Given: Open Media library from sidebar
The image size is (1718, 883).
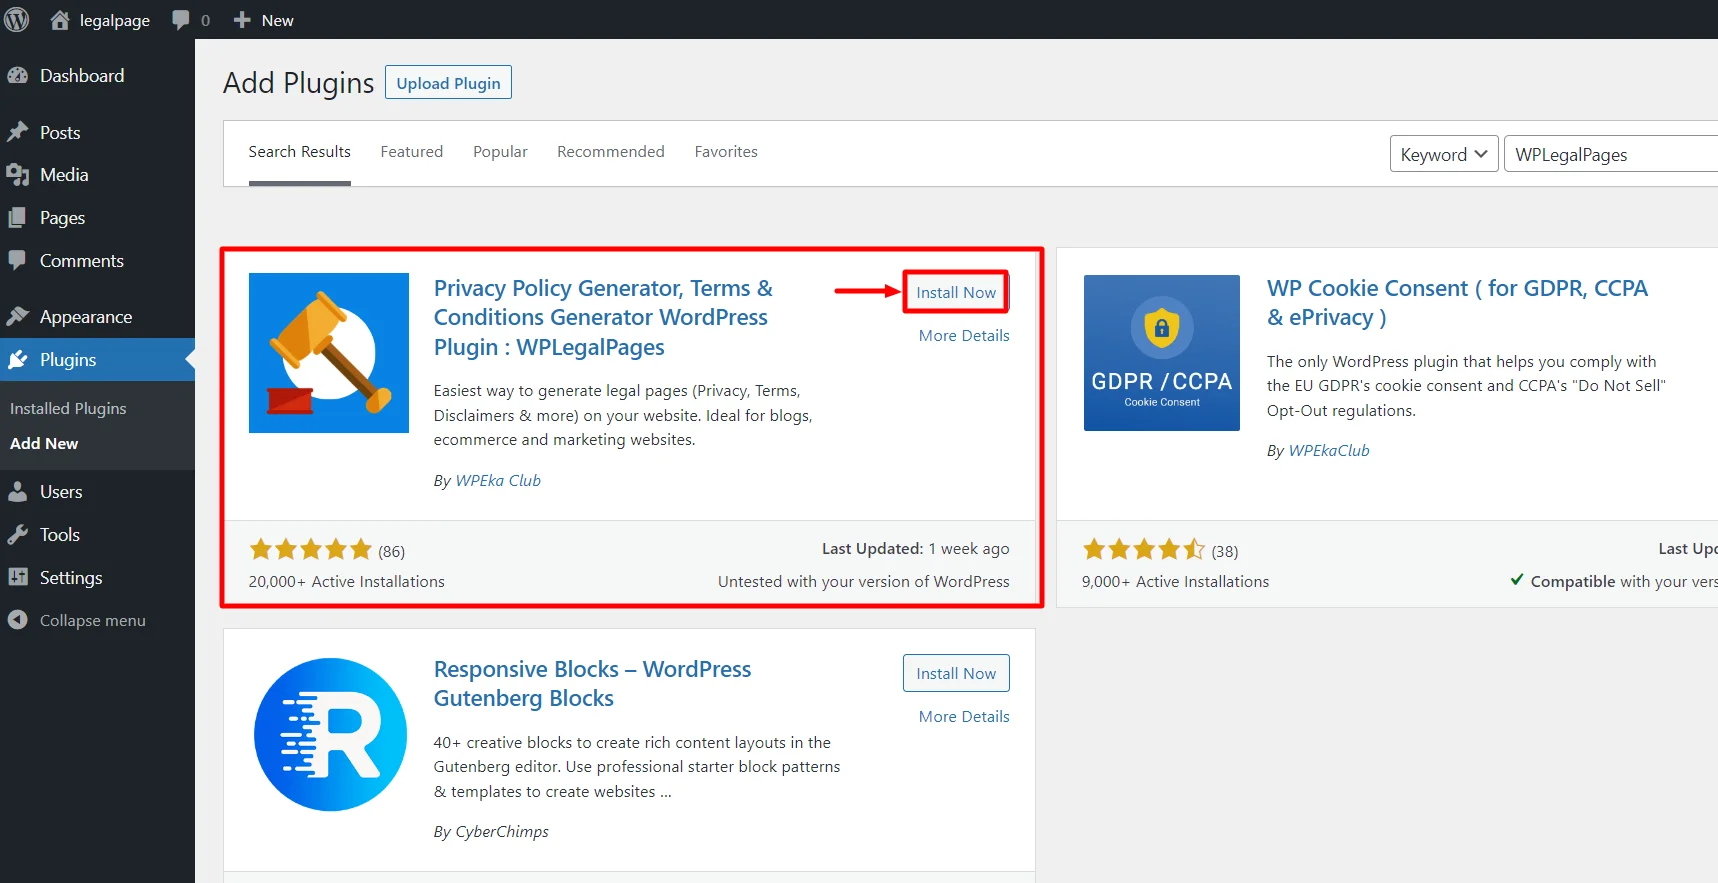Looking at the screenshot, I should coord(64,175).
